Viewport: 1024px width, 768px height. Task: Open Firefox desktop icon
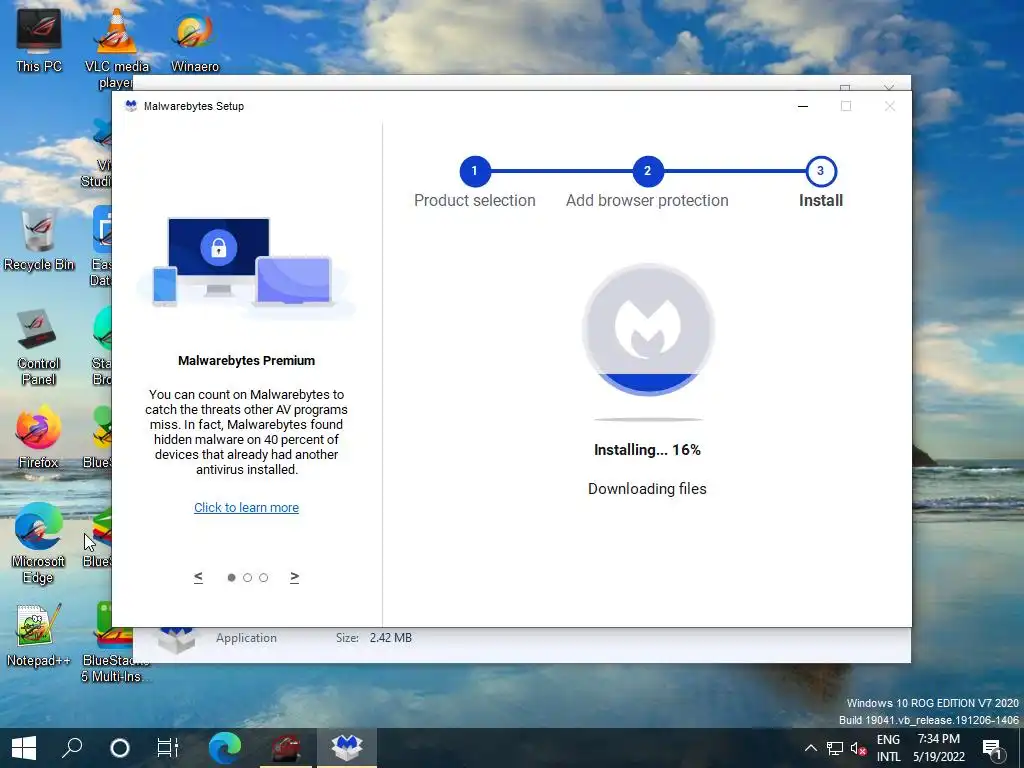39,436
